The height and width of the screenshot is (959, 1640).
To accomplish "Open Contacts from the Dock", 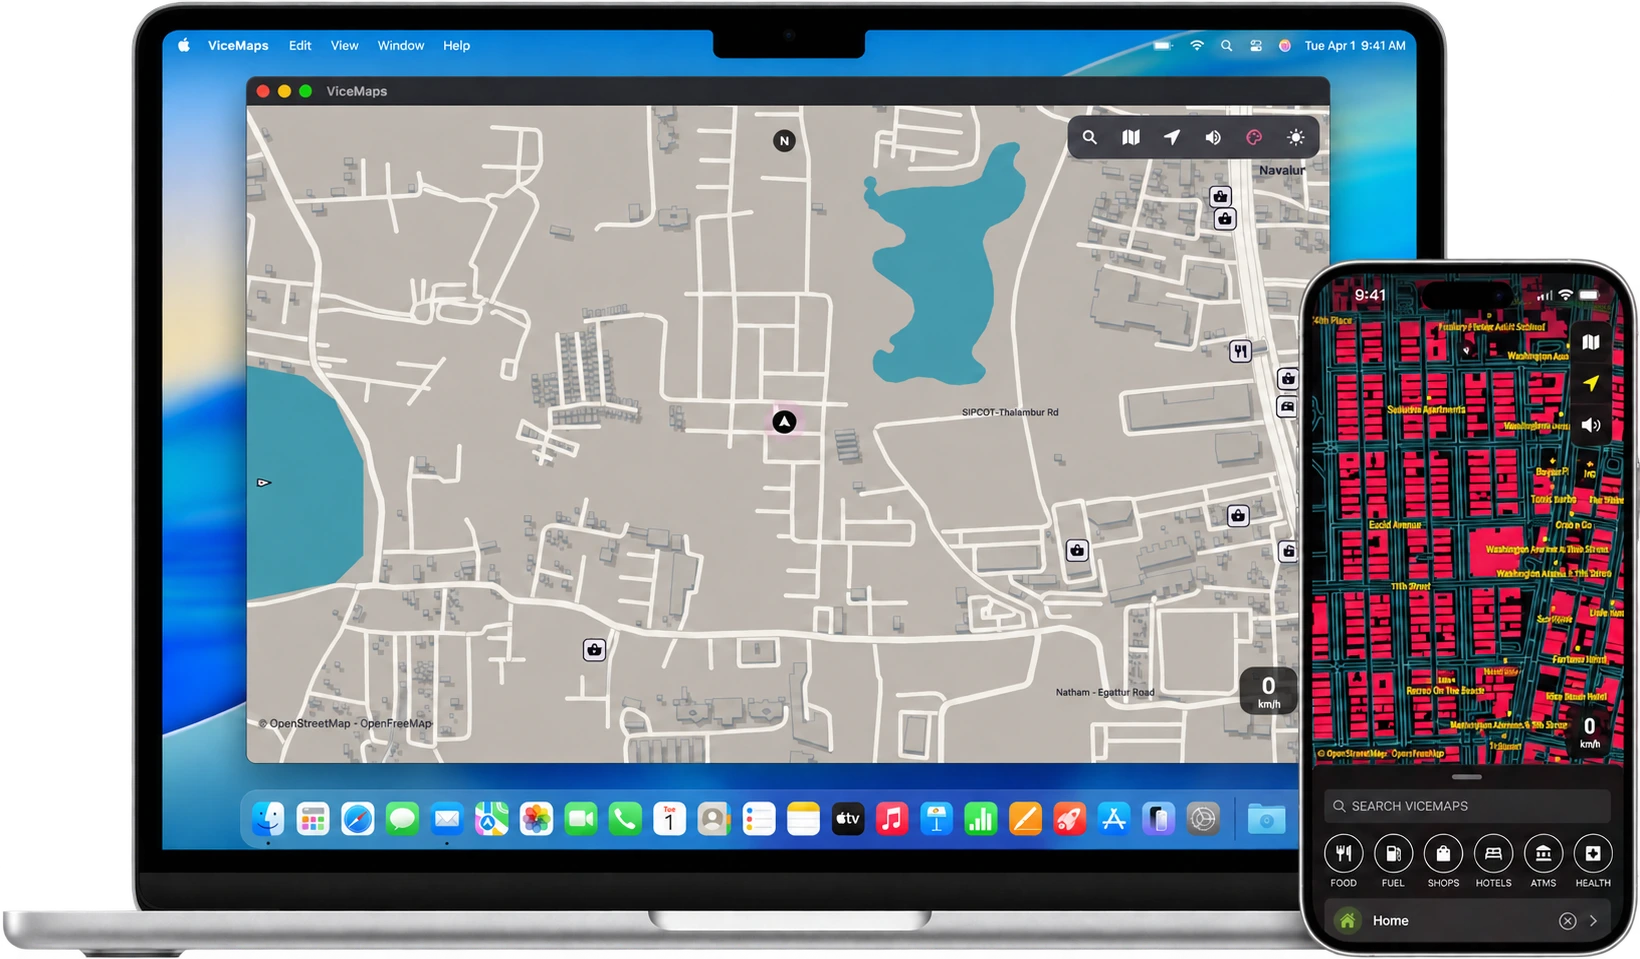I will [714, 820].
